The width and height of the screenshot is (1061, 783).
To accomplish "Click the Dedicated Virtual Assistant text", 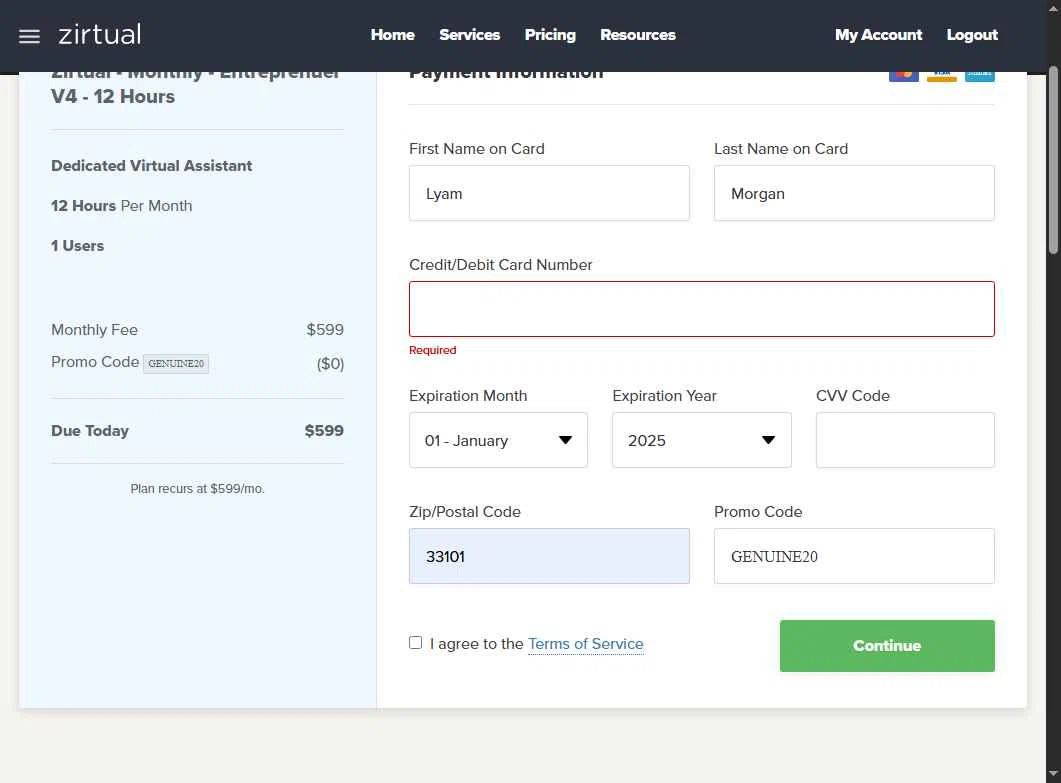I will (x=152, y=166).
